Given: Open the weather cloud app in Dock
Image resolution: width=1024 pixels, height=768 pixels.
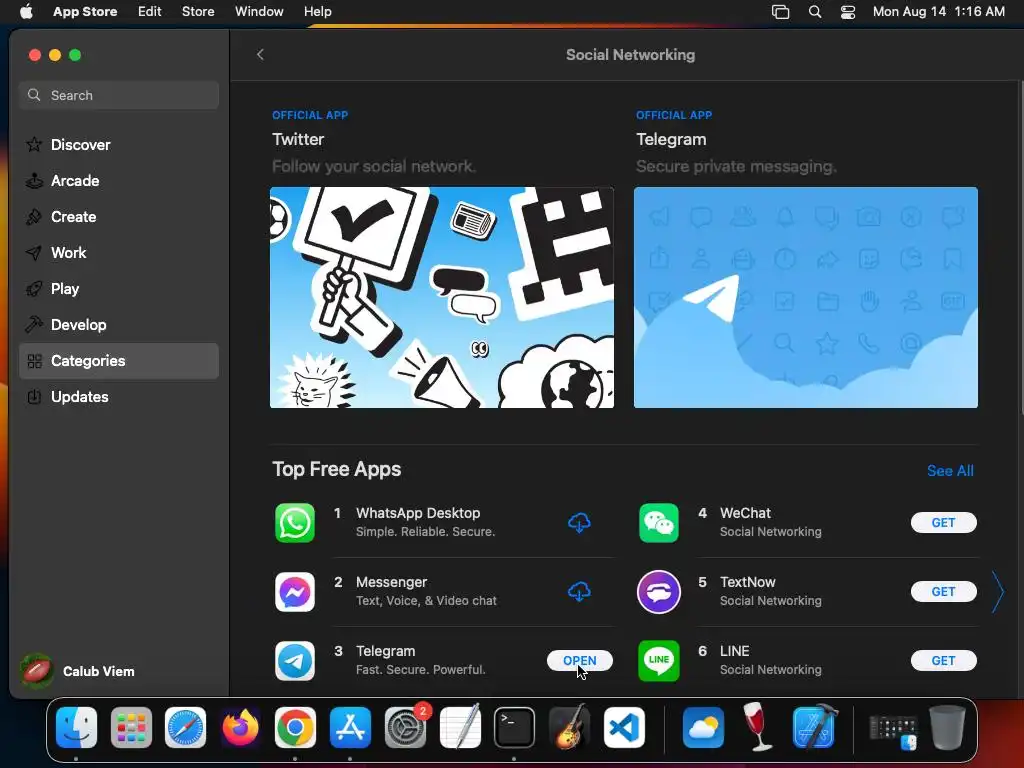Looking at the screenshot, I should click(703, 727).
